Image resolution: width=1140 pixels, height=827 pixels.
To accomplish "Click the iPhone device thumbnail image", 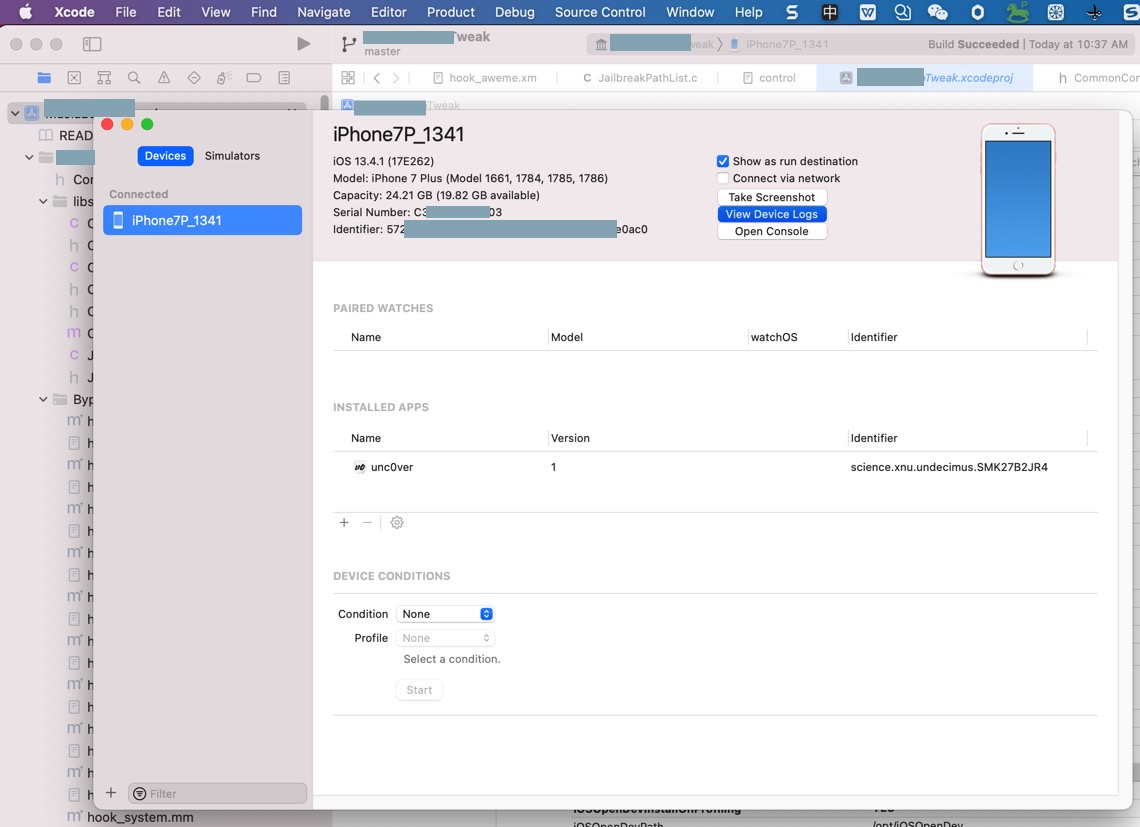I will click(1018, 200).
